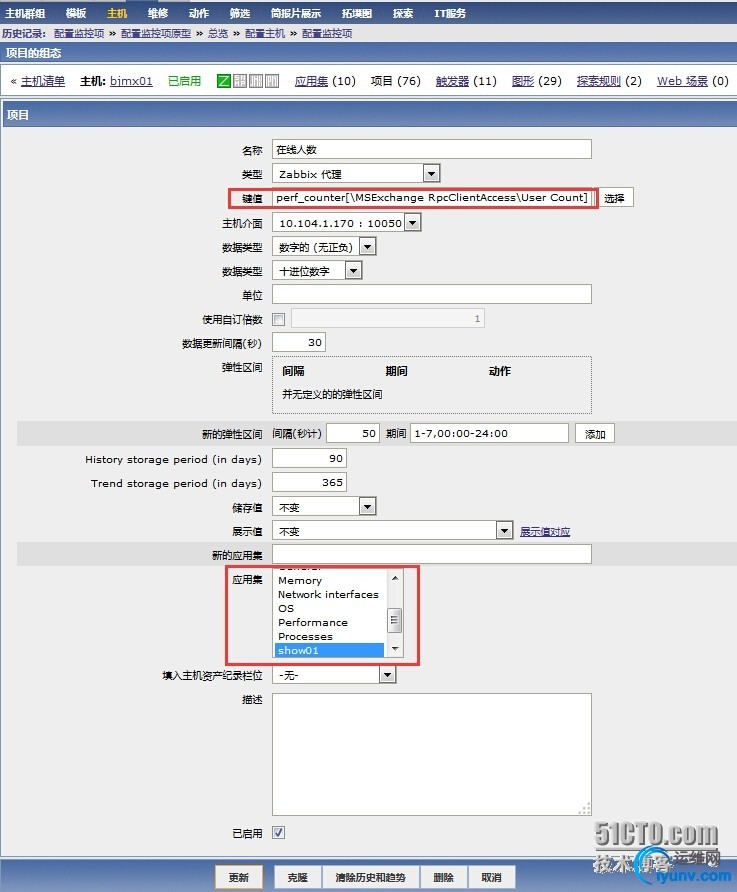The height and width of the screenshot is (892, 737).
Task: Open the 数字的 (无正负) data type dropdown
Action: tap(324, 247)
